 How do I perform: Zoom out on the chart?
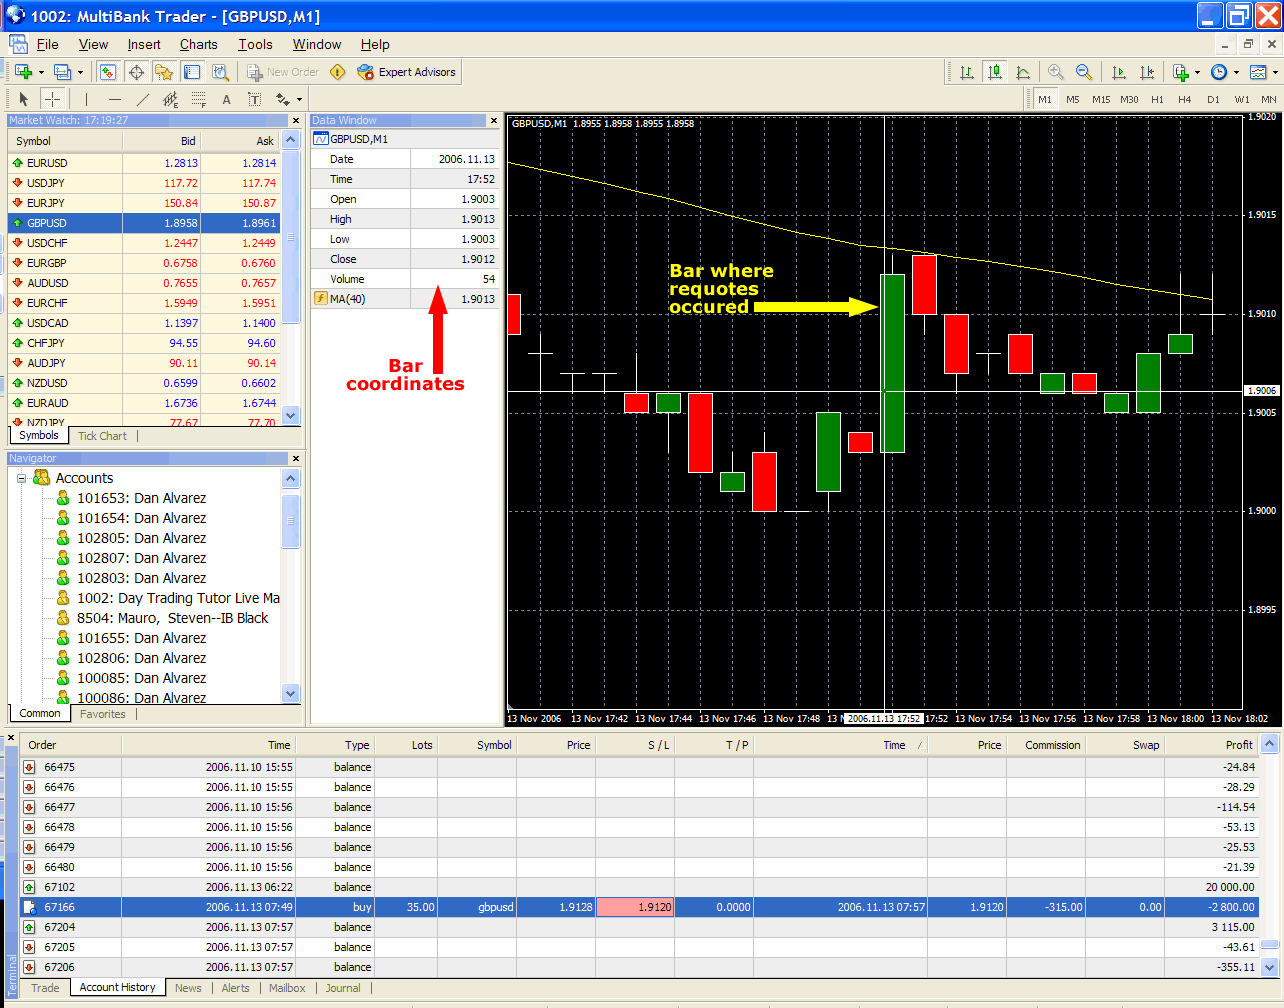pyautogui.click(x=1083, y=72)
